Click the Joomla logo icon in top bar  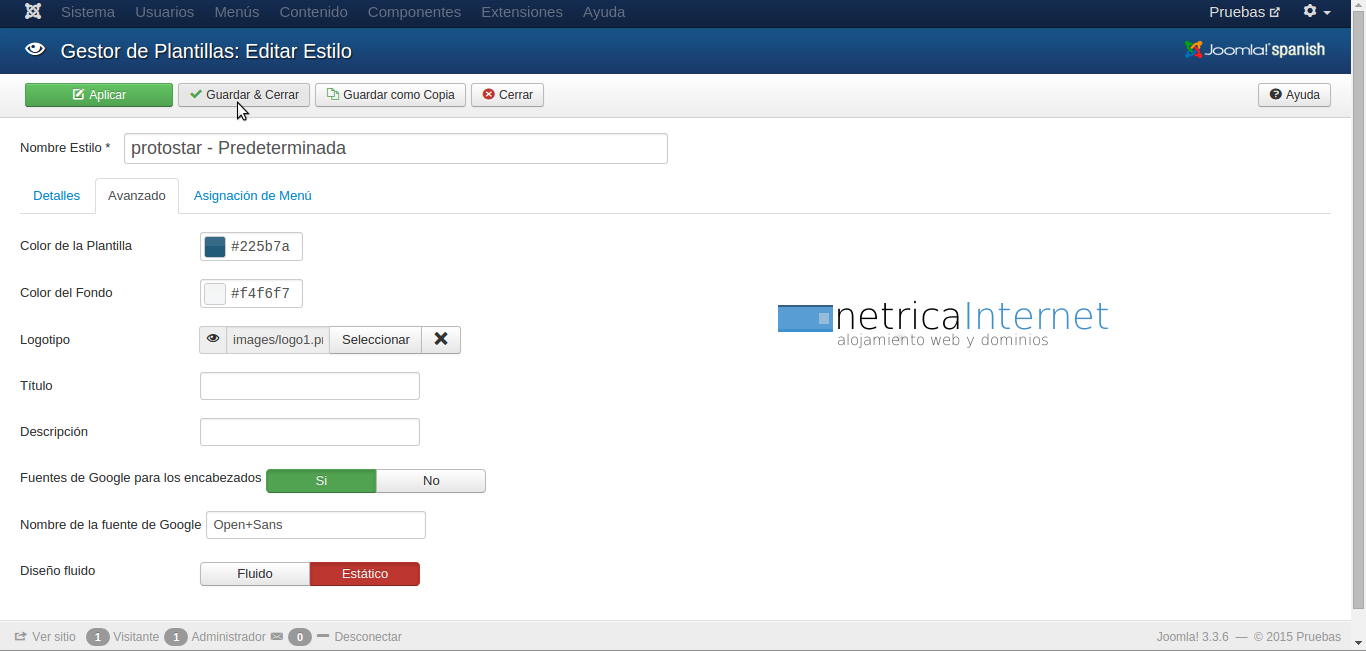[33, 12]
